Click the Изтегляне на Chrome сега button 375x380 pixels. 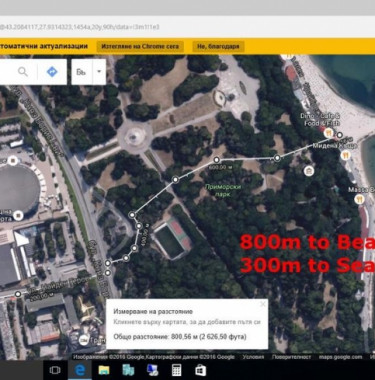[140, 46]
